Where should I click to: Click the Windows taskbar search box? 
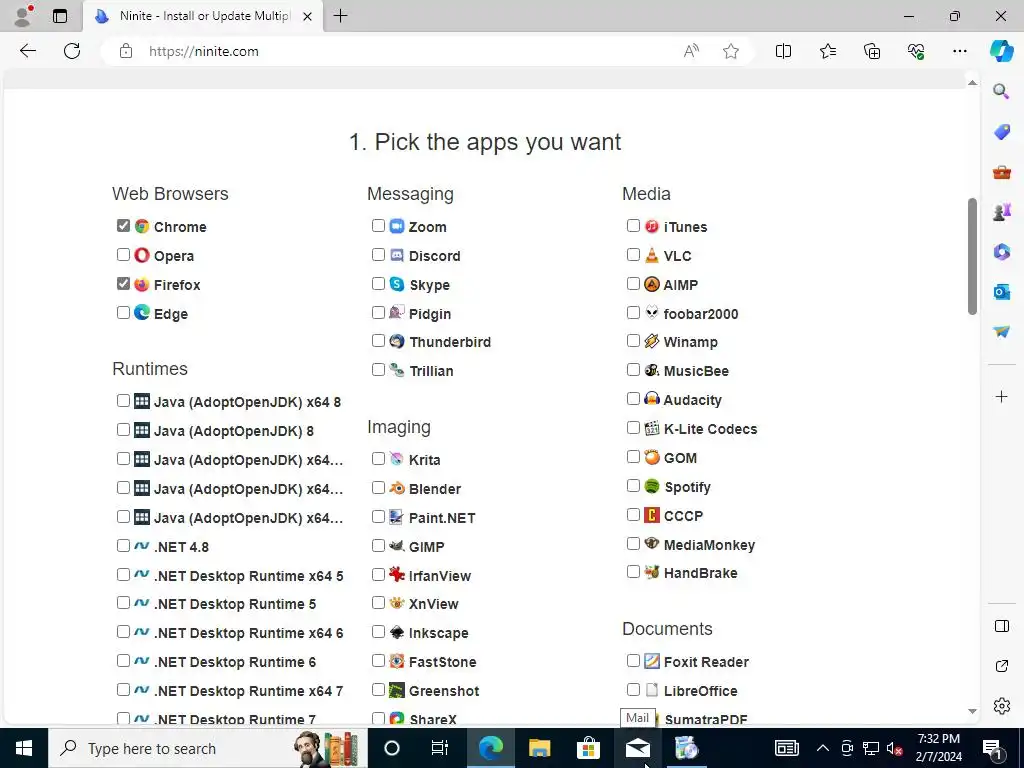(x=208, y=748)
